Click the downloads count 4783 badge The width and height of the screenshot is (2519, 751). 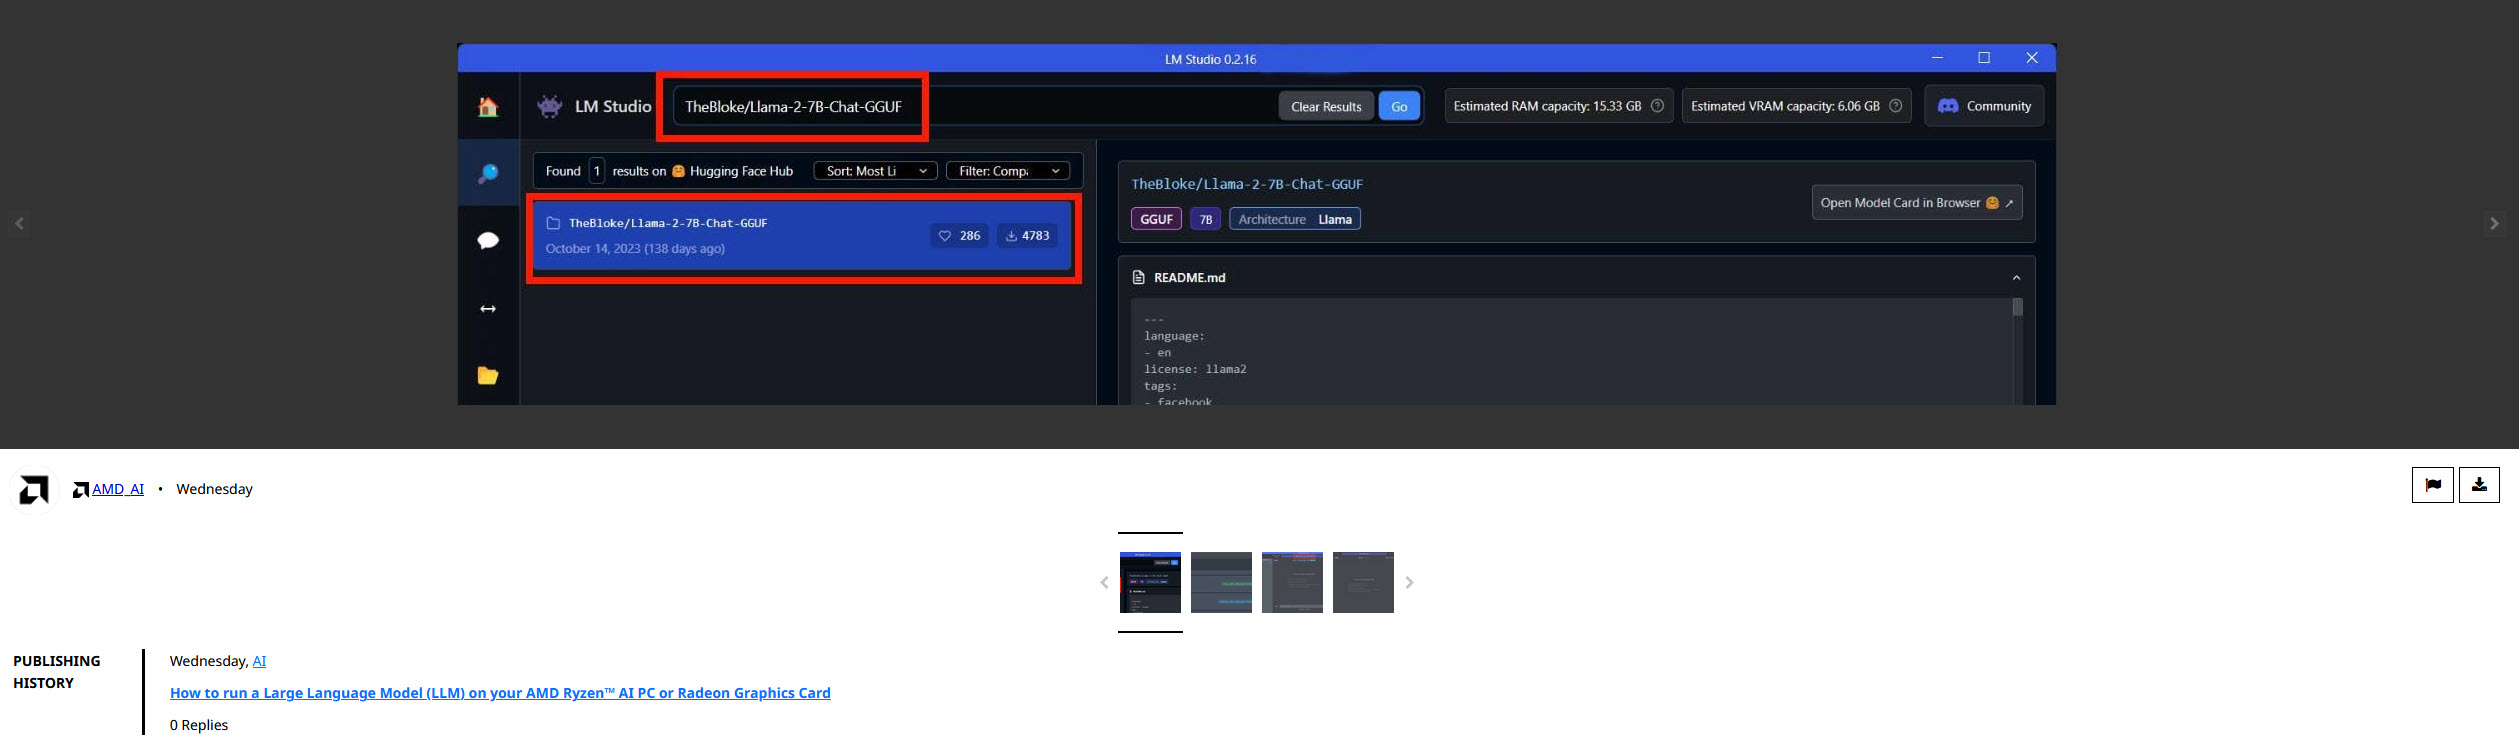click(1027, 236)
